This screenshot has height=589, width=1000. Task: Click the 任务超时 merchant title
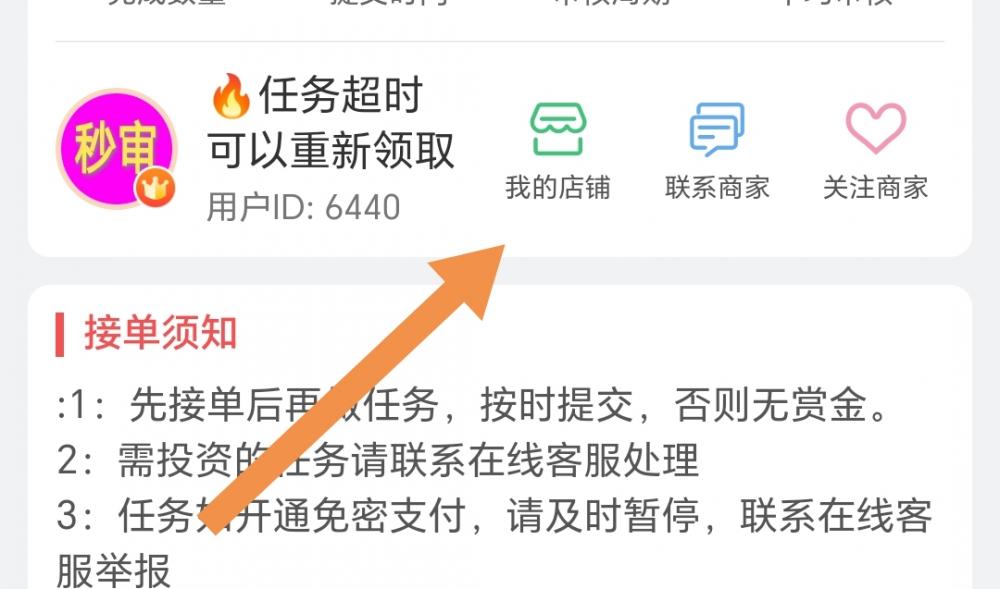click(341, 95)
